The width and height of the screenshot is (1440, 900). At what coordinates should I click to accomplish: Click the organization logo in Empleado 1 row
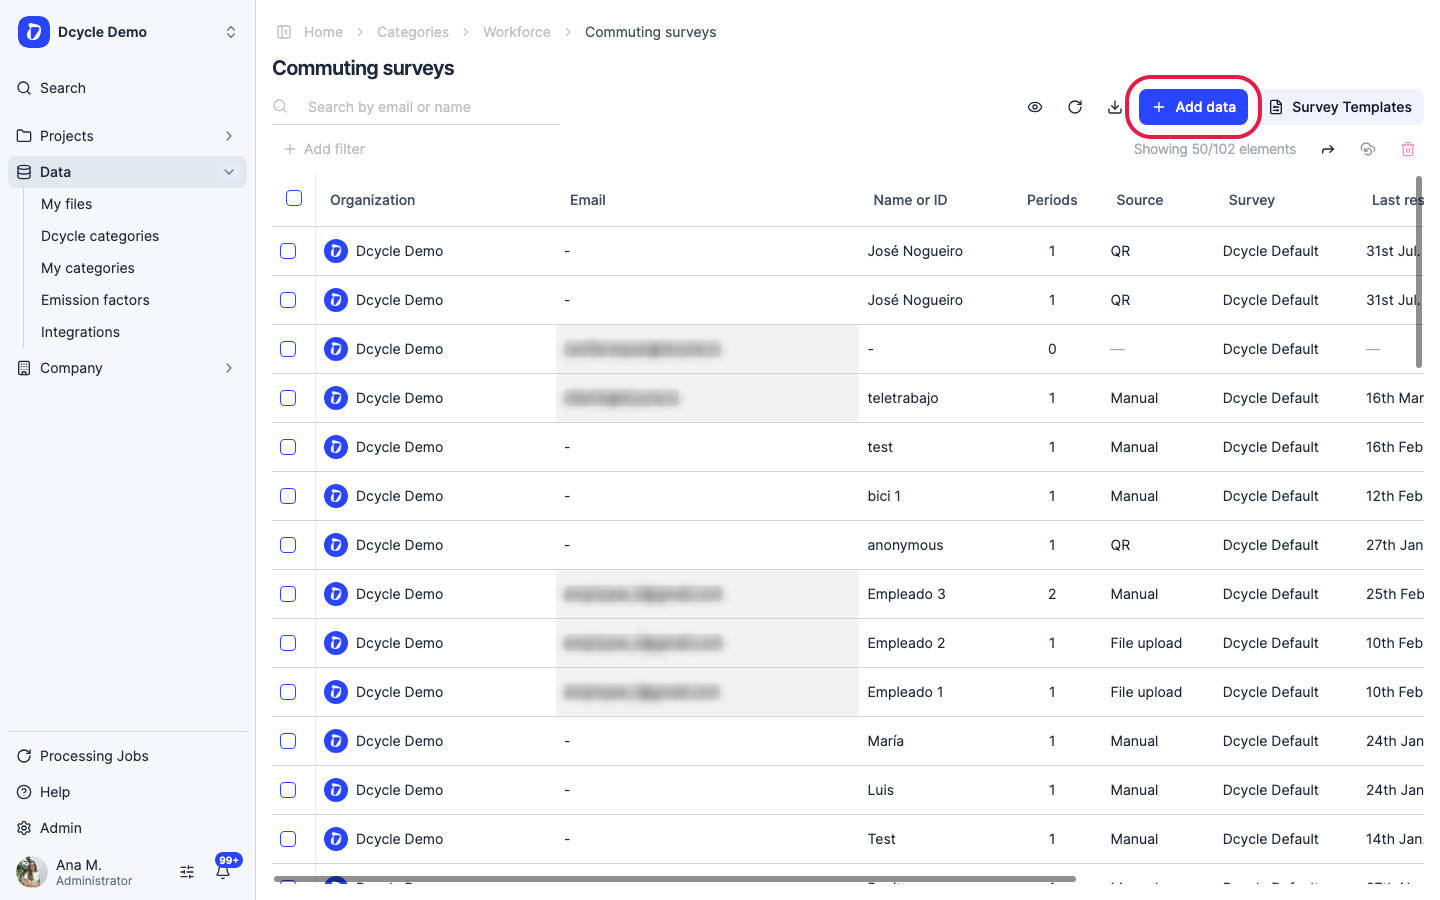point(336,692)
